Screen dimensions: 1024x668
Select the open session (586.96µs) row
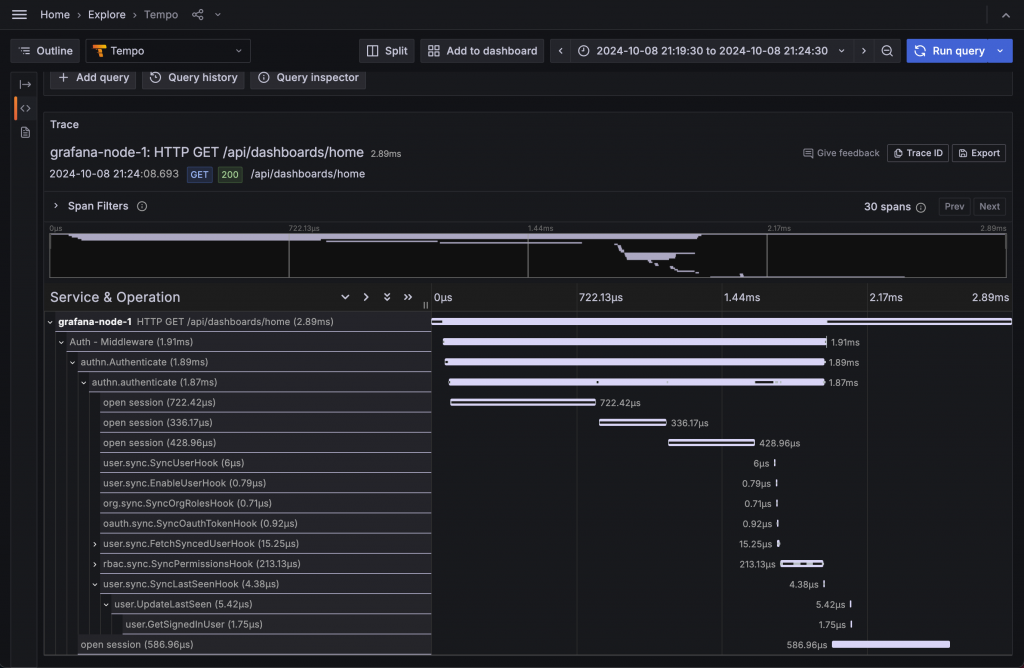coord(255,644)
